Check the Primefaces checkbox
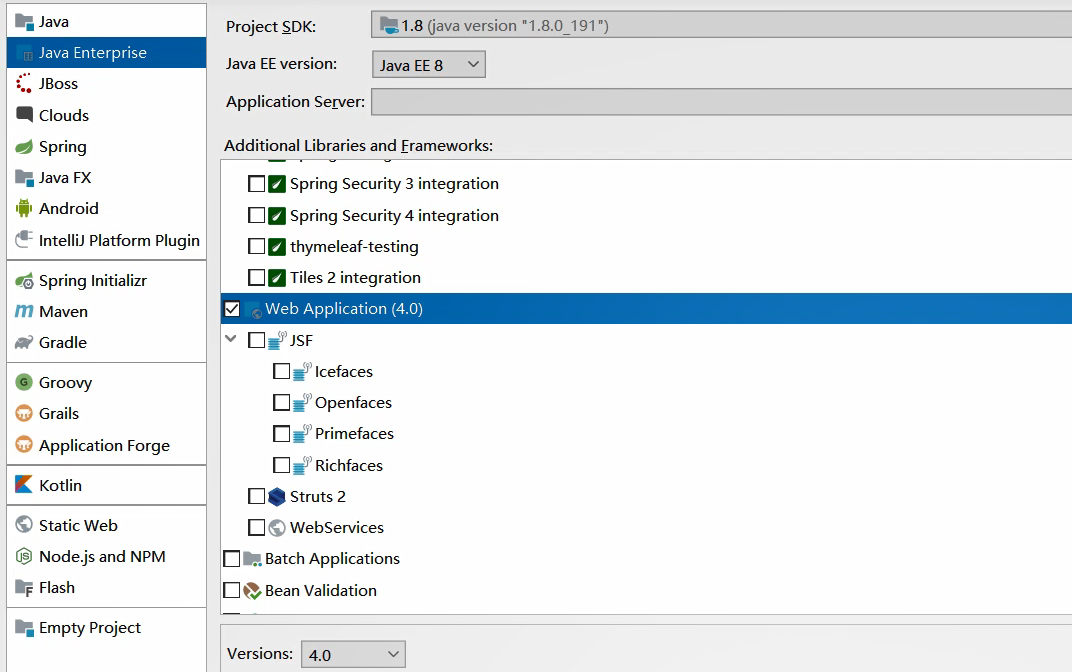Image resolution: width=1072 pixels, height=672 pixels. [x=281, y=433]
